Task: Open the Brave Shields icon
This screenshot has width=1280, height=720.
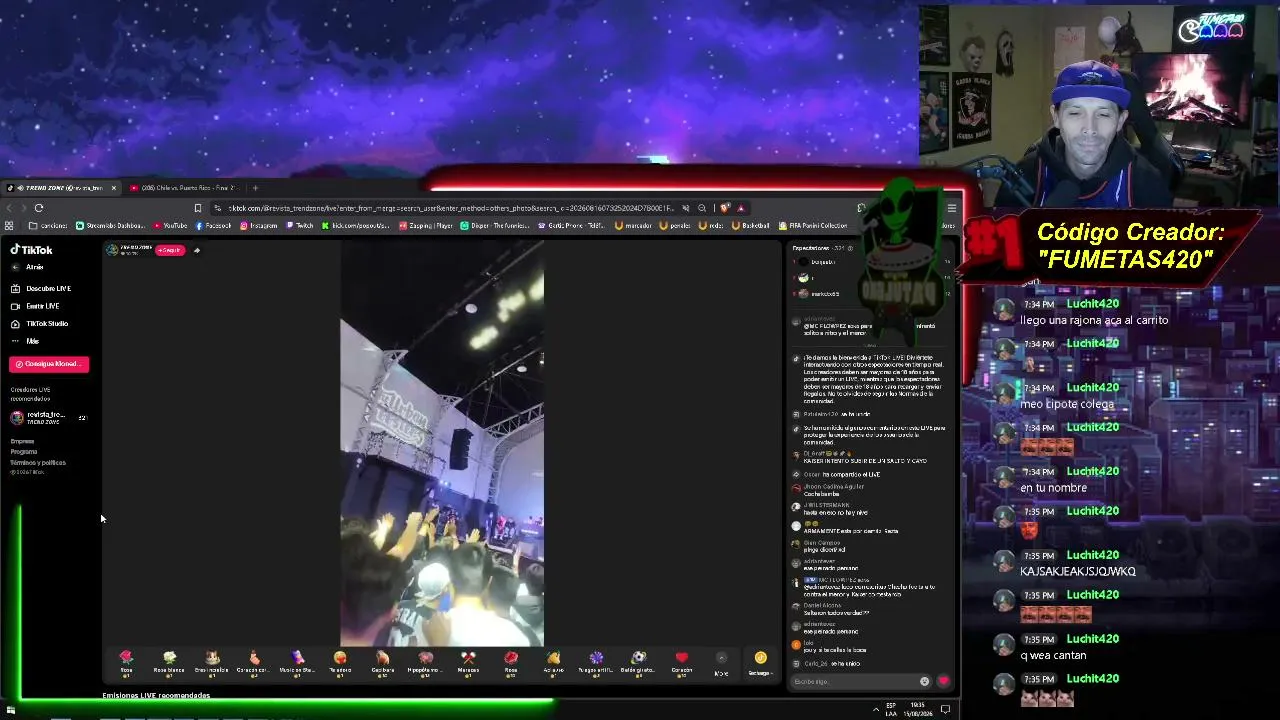Action: (725, 208)
